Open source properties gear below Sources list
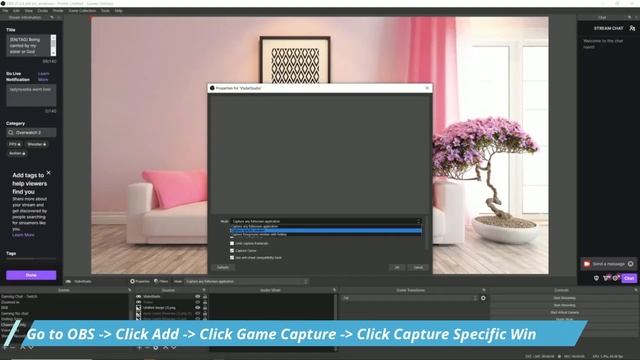This screenshot has height=360, width=640. coord(156,347)
